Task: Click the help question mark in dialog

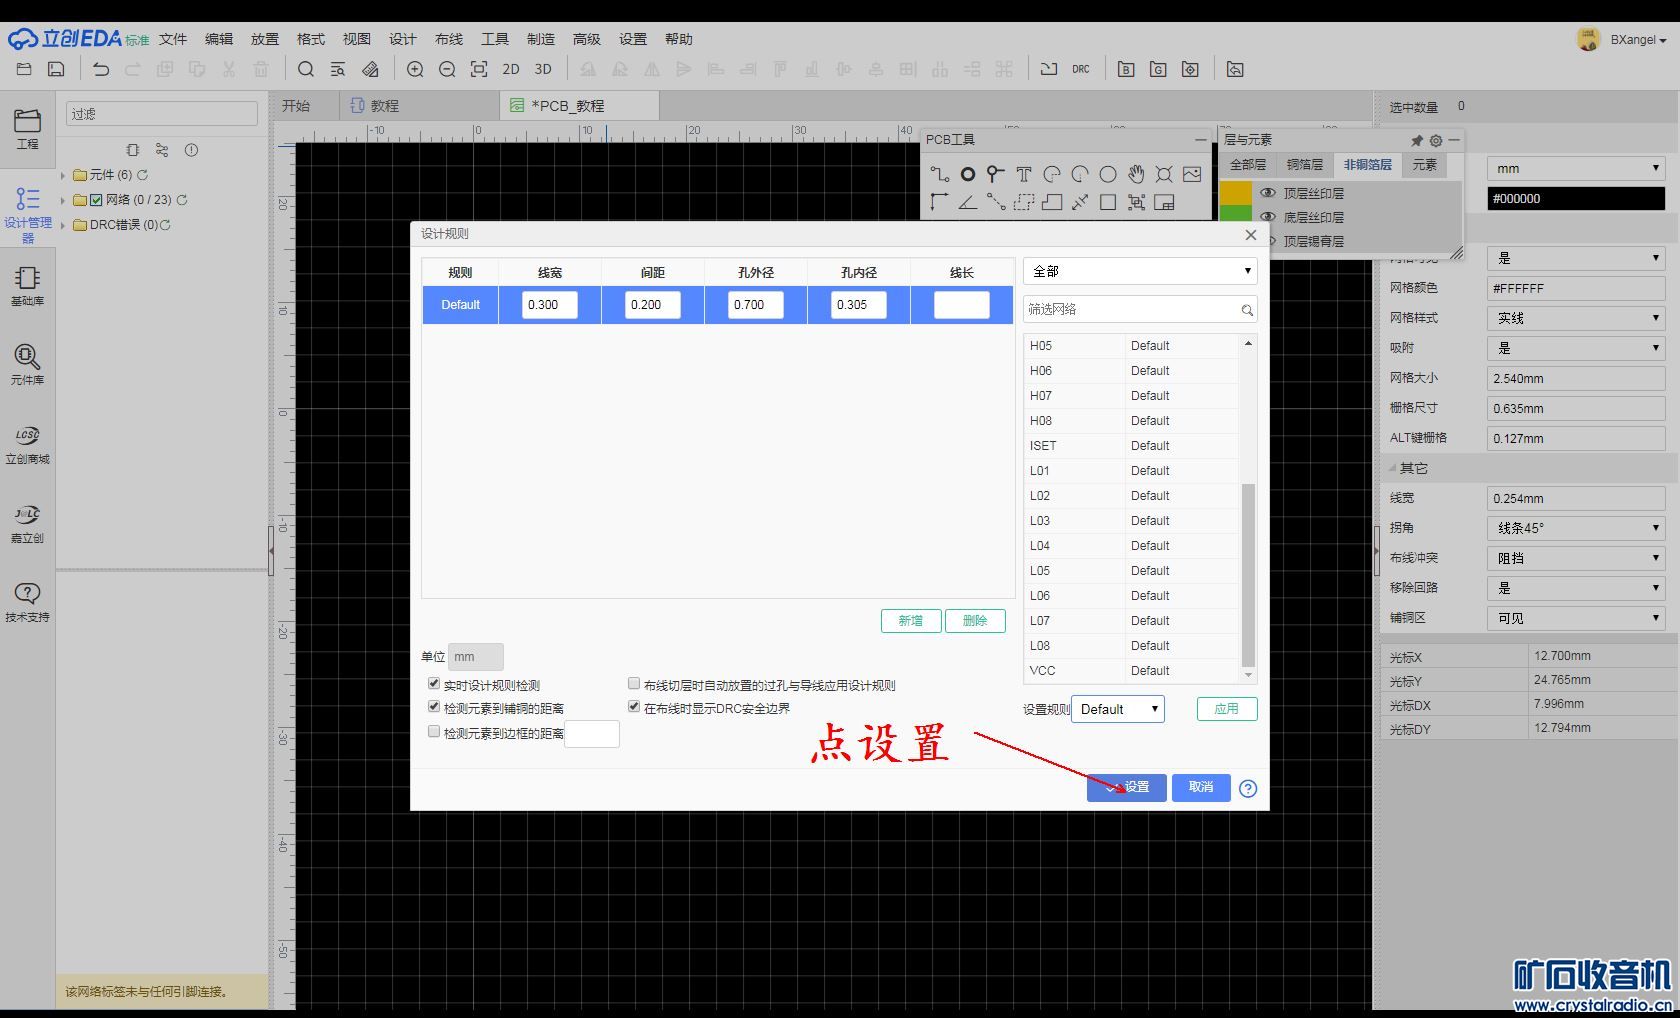Action: point(1248,788)
